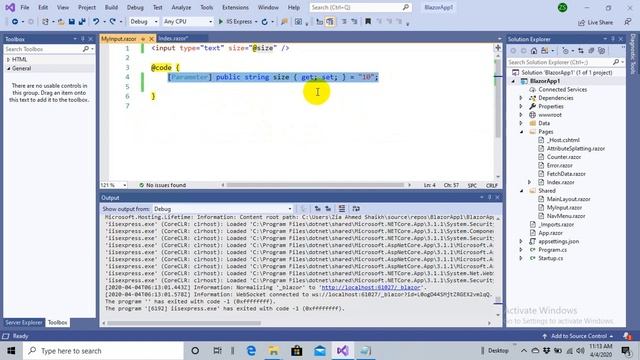Open Windows Start menu
Image resolution: width=640 pixels, height=360 pixels.
[x=11, y=351]
